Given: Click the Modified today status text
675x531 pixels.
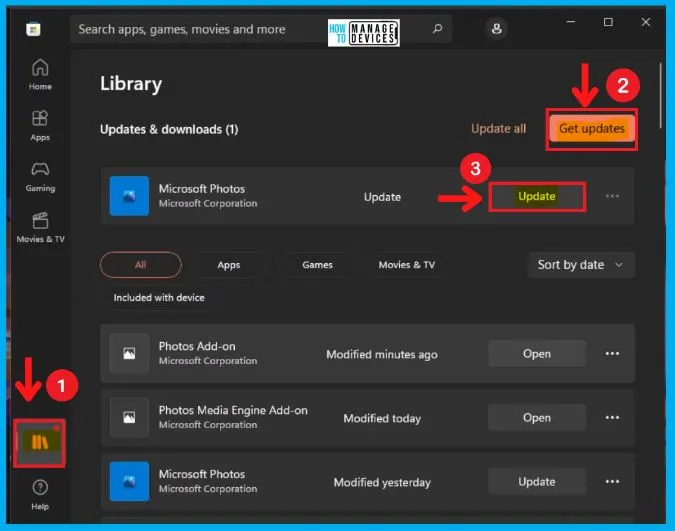Looking at the screenshot, I should point(382,419).
